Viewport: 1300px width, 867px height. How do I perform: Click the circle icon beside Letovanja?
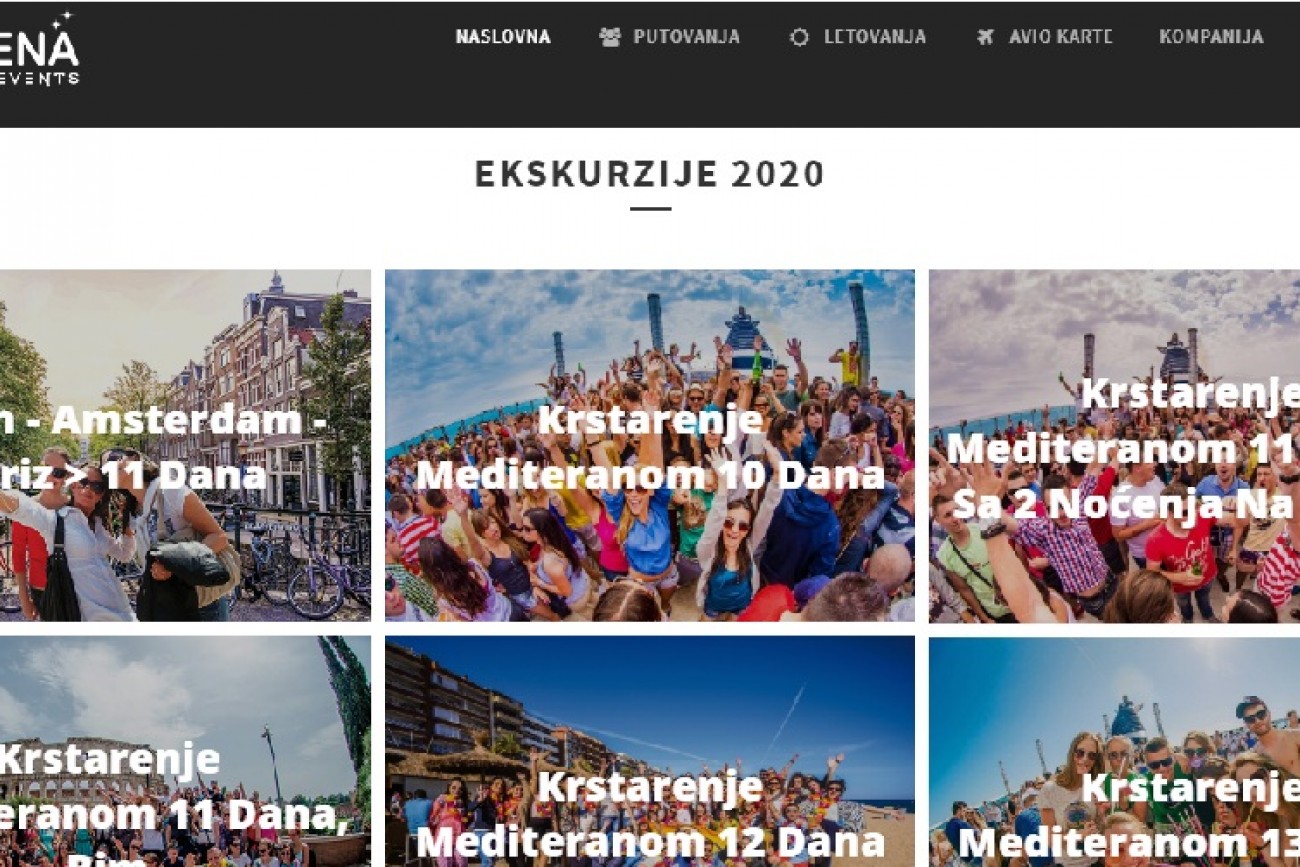pyautogui.click(x=799, y=37)
